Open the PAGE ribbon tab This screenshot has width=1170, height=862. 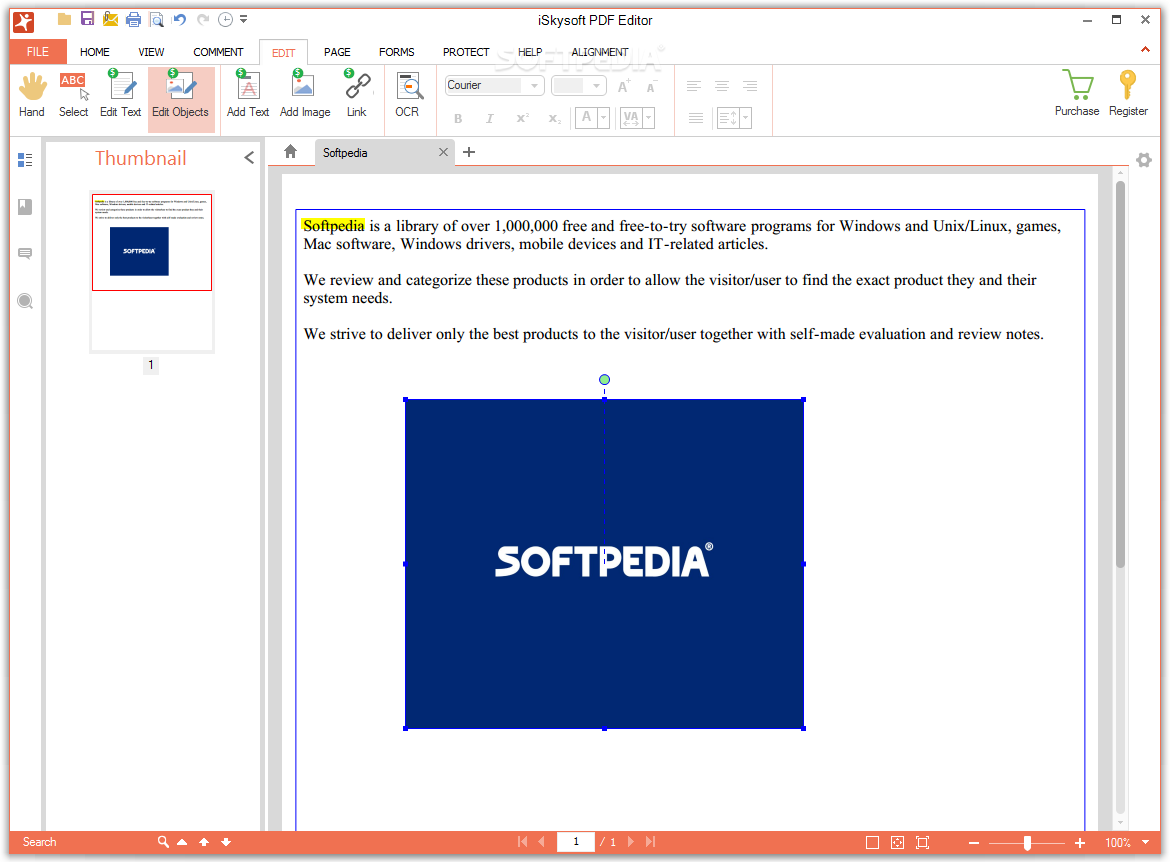tap(337, 51)
